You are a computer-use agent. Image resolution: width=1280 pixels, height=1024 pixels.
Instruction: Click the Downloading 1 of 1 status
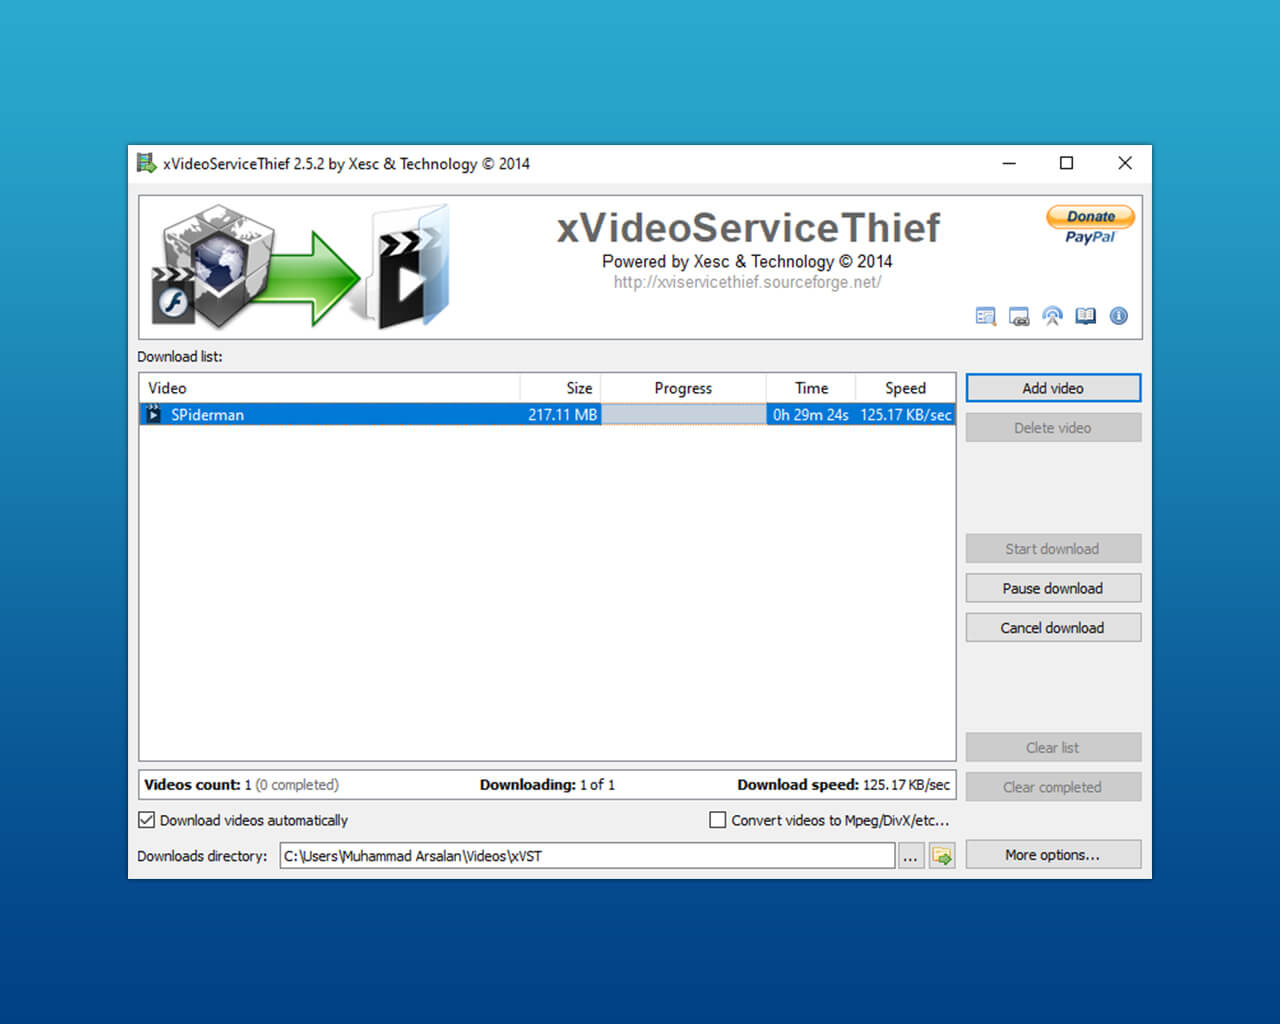click(547, 785)
